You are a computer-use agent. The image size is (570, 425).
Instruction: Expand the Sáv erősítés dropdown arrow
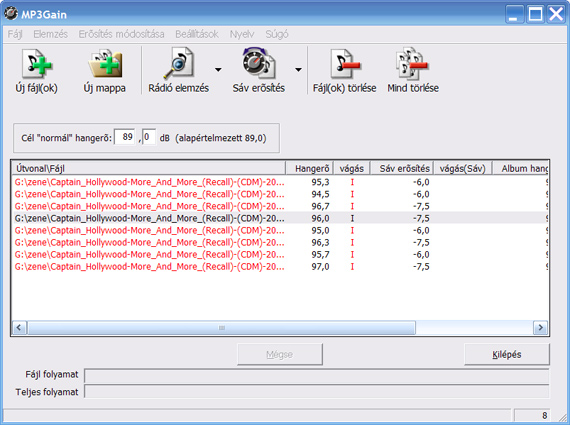coord(298,69)
